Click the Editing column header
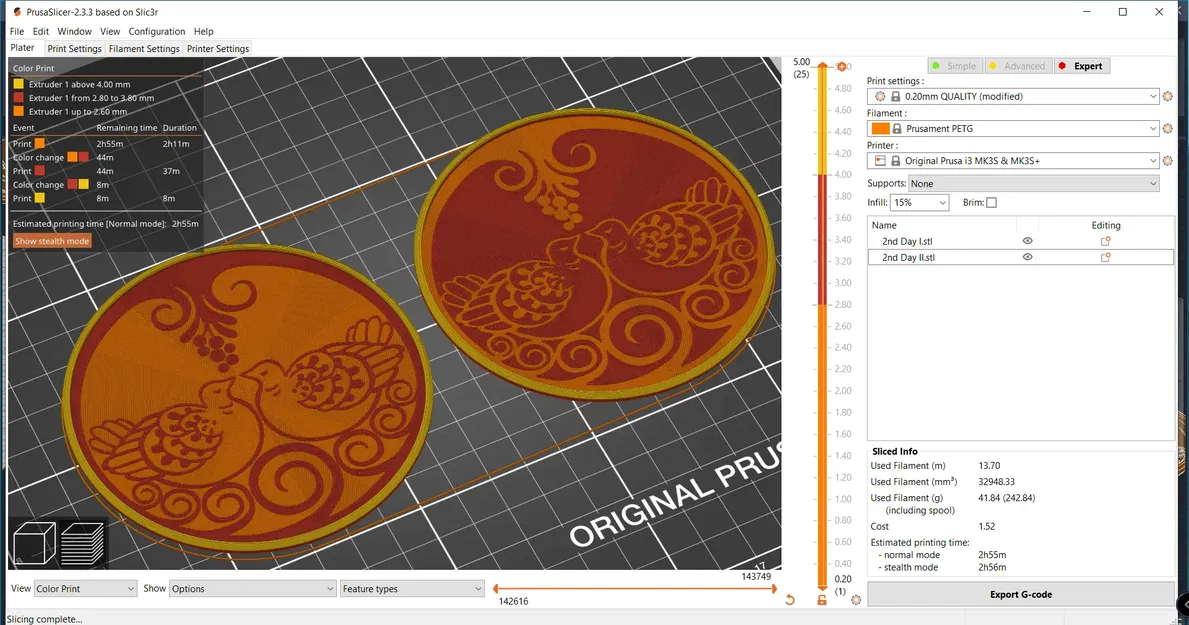The height and width of the screenshot is (625, 1189). [1106, 225]
